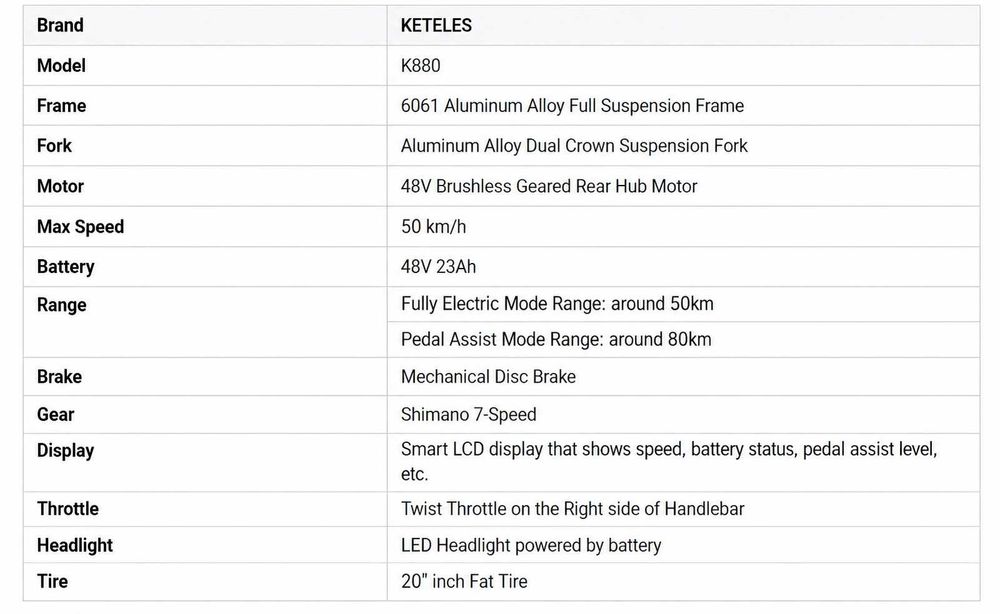Click the Range row label
Viewport: 1000px width, 614px height.
[61, 305]
